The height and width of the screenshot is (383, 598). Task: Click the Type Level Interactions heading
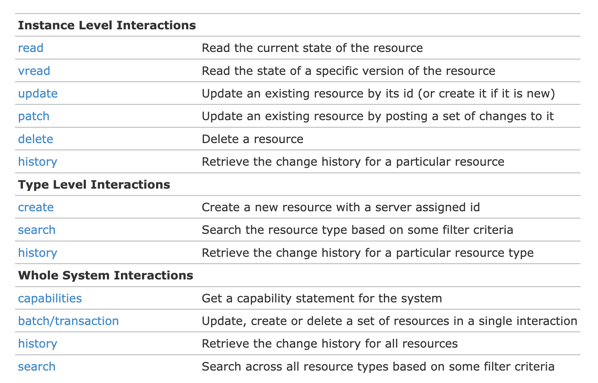[94, 185]
